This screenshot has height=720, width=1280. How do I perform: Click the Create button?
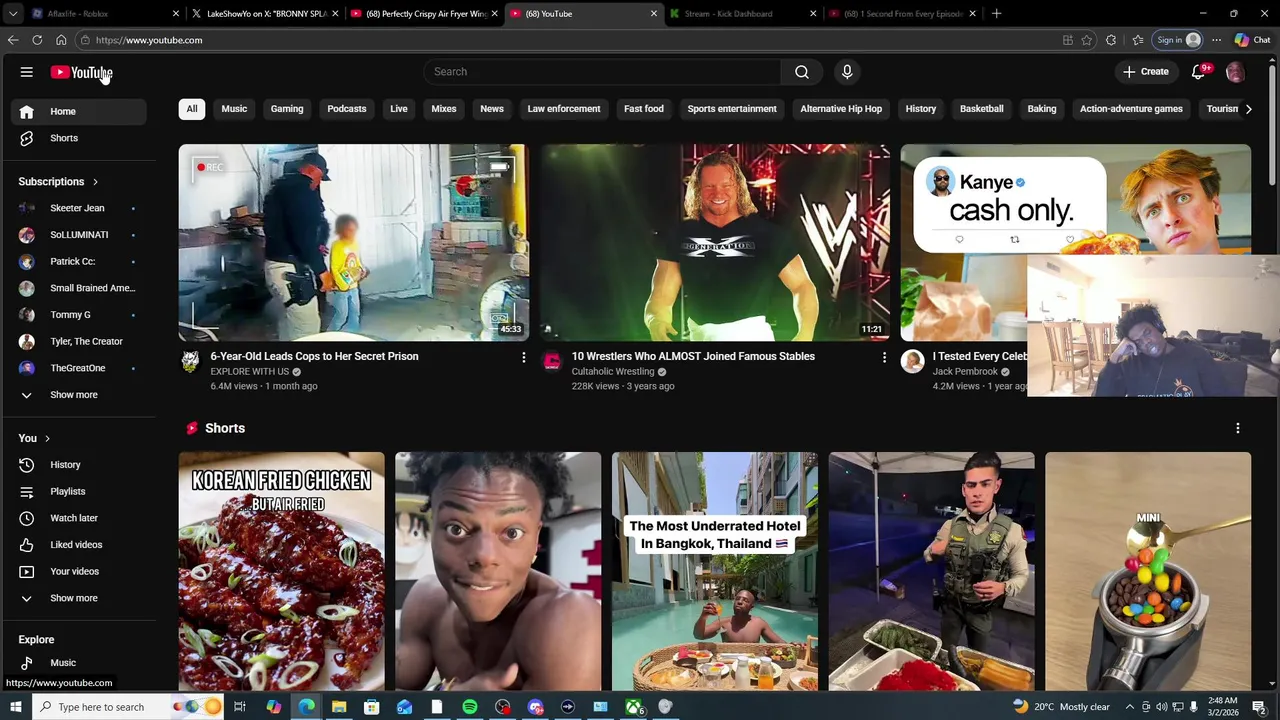pos(1145,72)
